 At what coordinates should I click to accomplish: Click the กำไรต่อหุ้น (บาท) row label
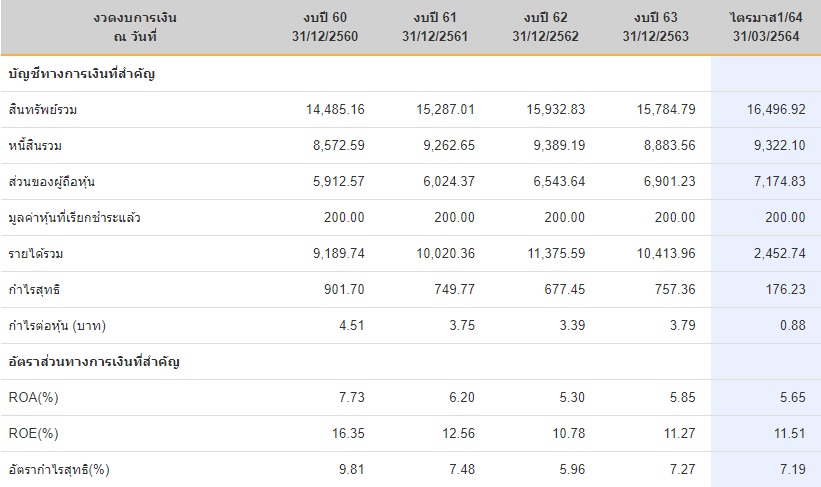58,326
